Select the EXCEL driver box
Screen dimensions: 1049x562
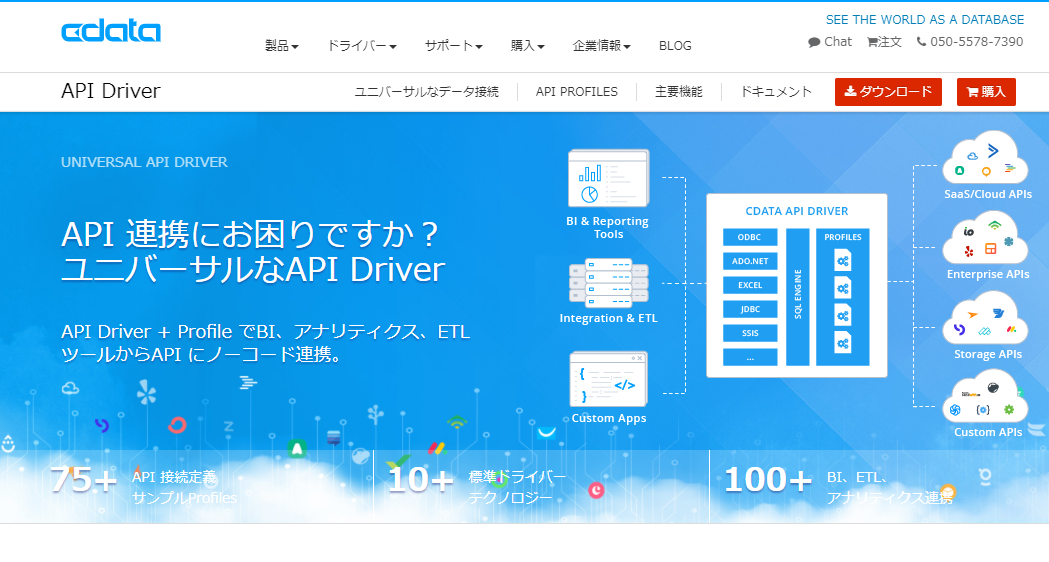(750, 285)
